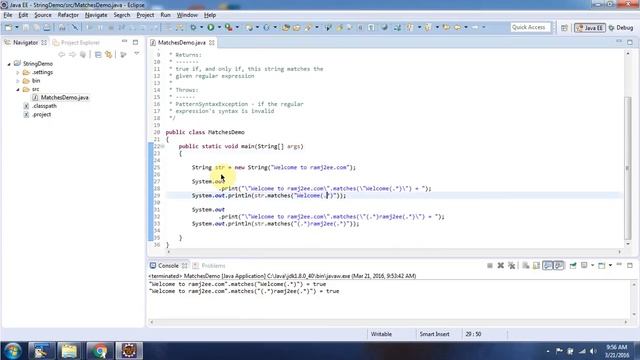
Task: Switch to Project Explorer tab
Action: click(76, 42)
